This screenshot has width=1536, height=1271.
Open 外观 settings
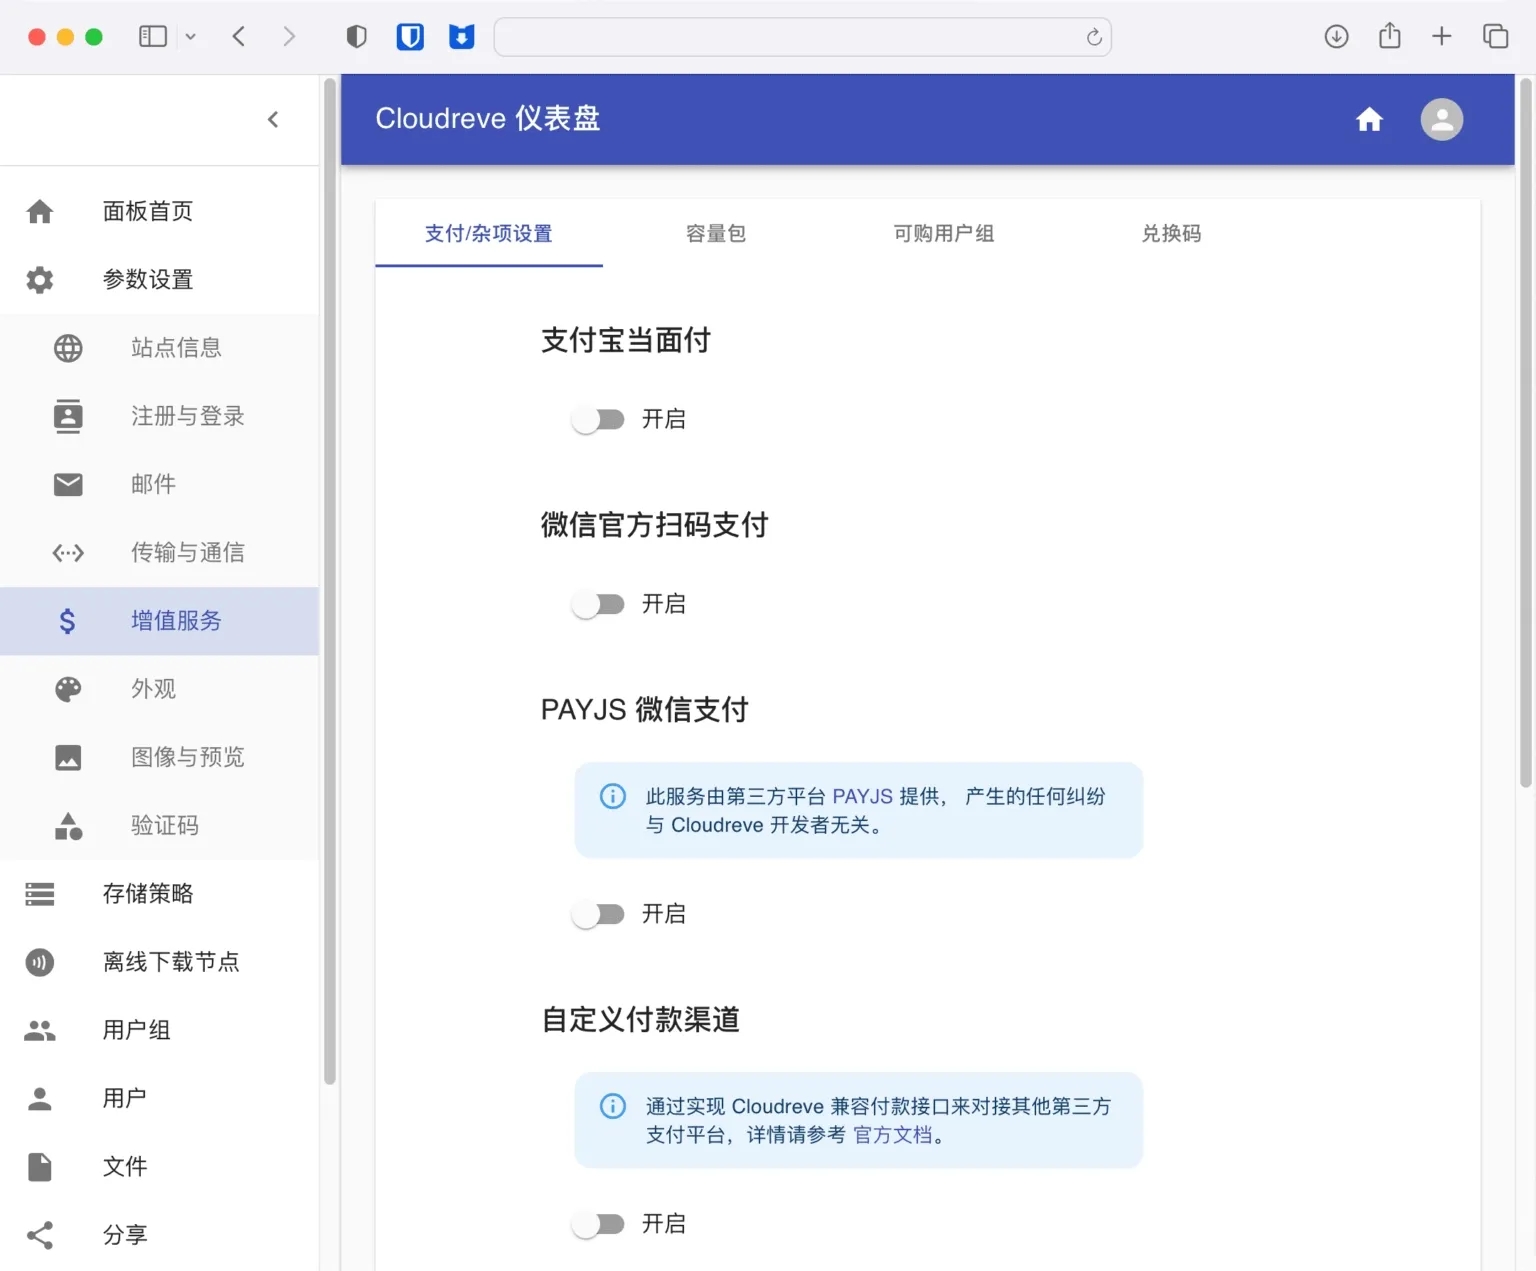[x=160, y=689]
